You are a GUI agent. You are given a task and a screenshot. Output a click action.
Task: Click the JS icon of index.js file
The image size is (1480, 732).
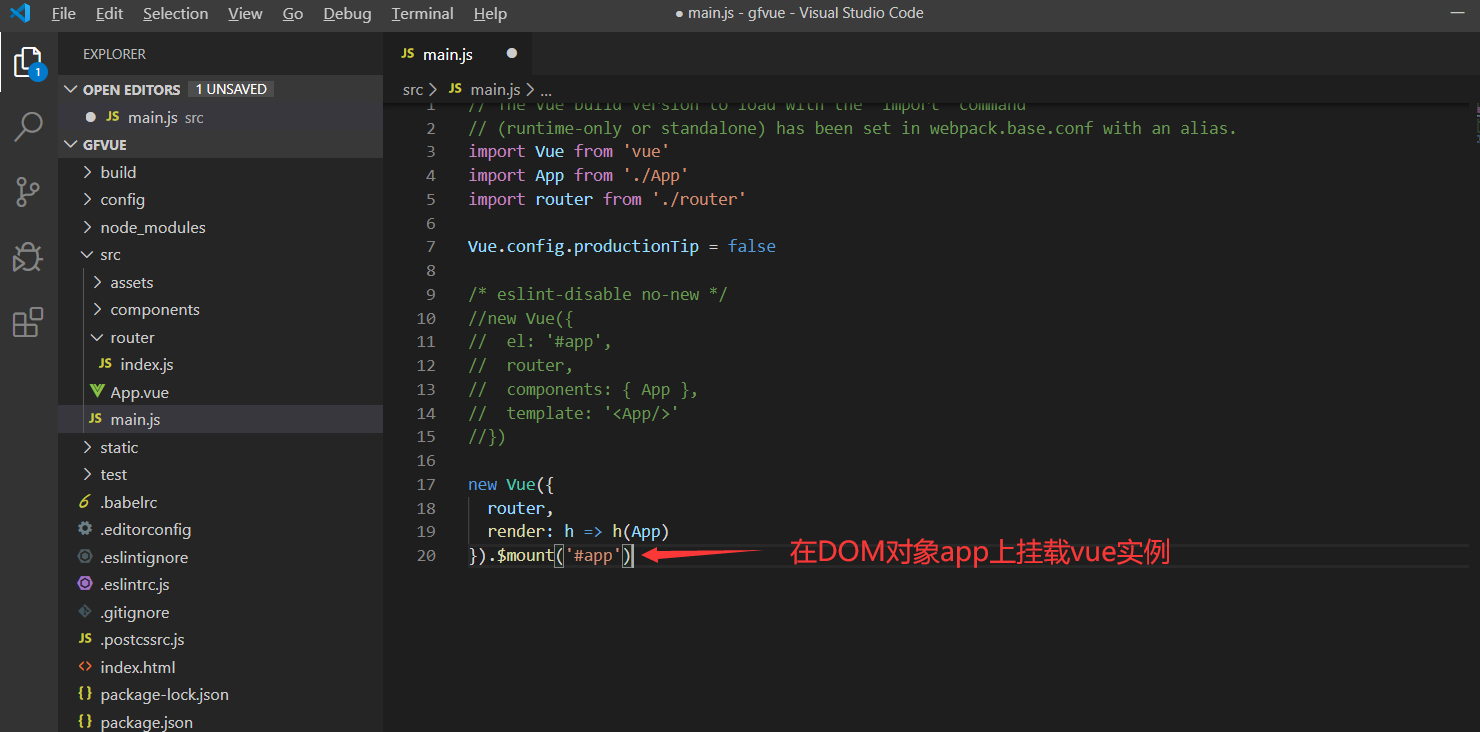click(x=105, y=364)
